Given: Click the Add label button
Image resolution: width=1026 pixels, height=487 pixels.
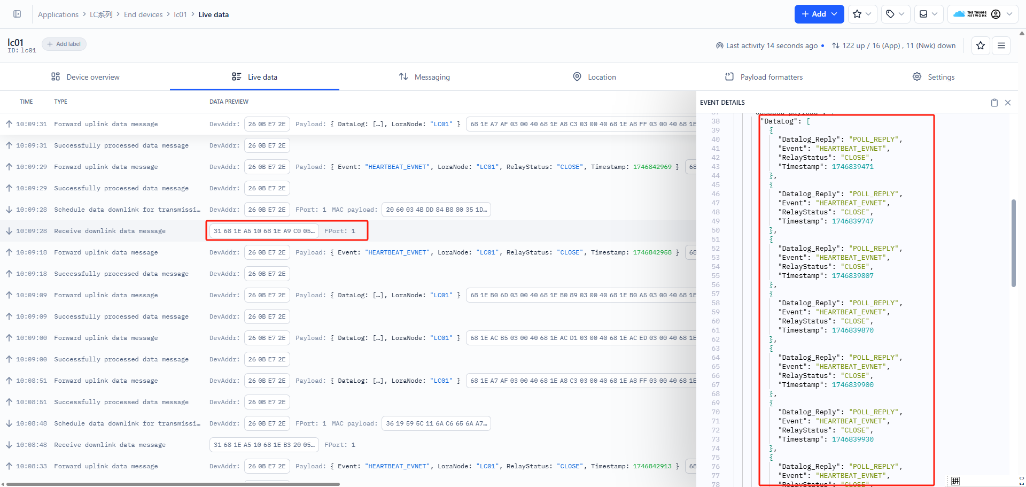Looking at the screenshot, I should pyautogui.click(x=64, y=44).
